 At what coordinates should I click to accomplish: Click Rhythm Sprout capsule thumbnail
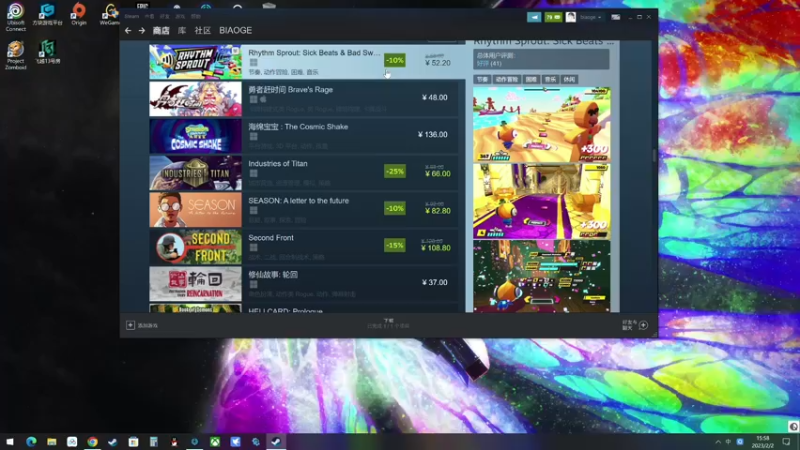[195, 61]
